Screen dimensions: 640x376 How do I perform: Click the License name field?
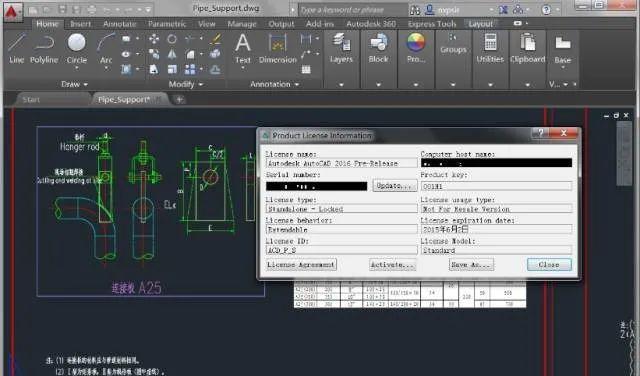pyautogui.click(x=342, y=163)
